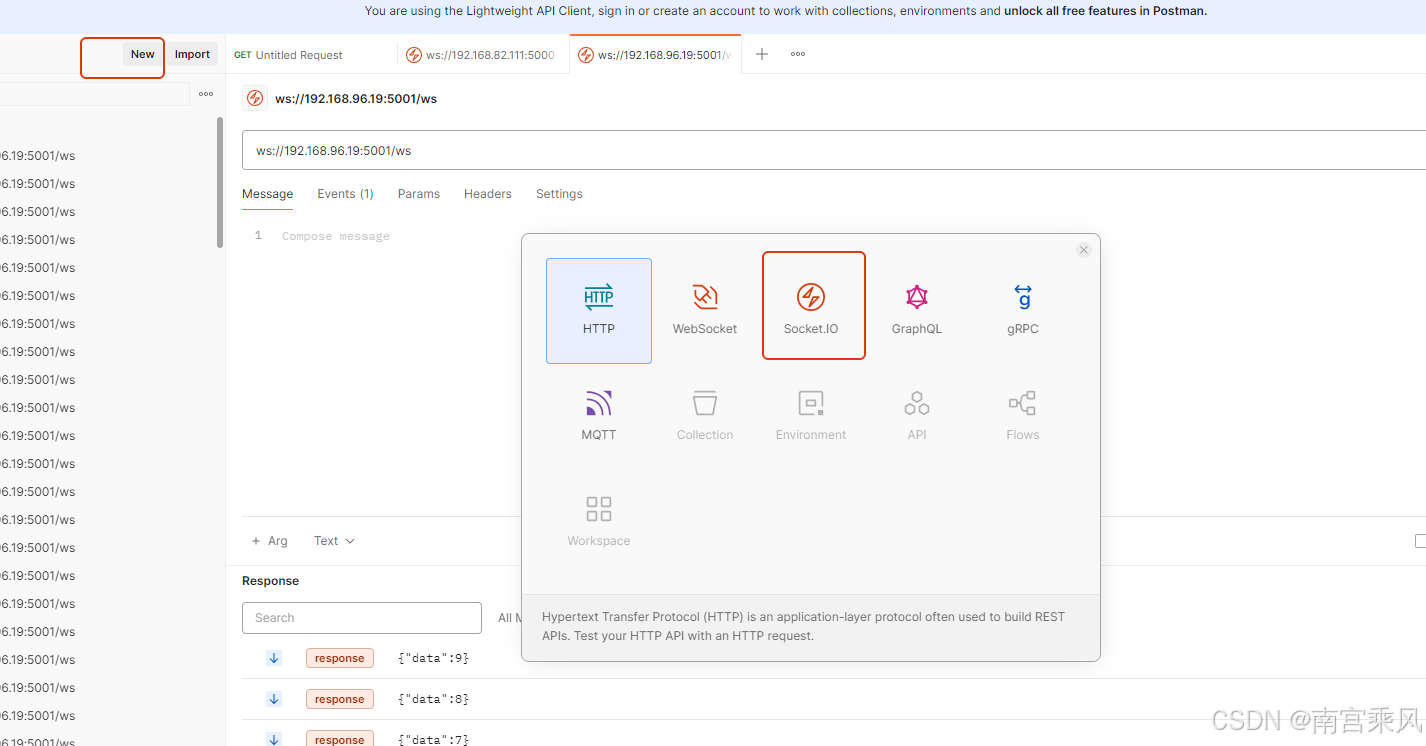
Task: Switch to ws://192.168.82.111:5000 tab
Action: 483,55
